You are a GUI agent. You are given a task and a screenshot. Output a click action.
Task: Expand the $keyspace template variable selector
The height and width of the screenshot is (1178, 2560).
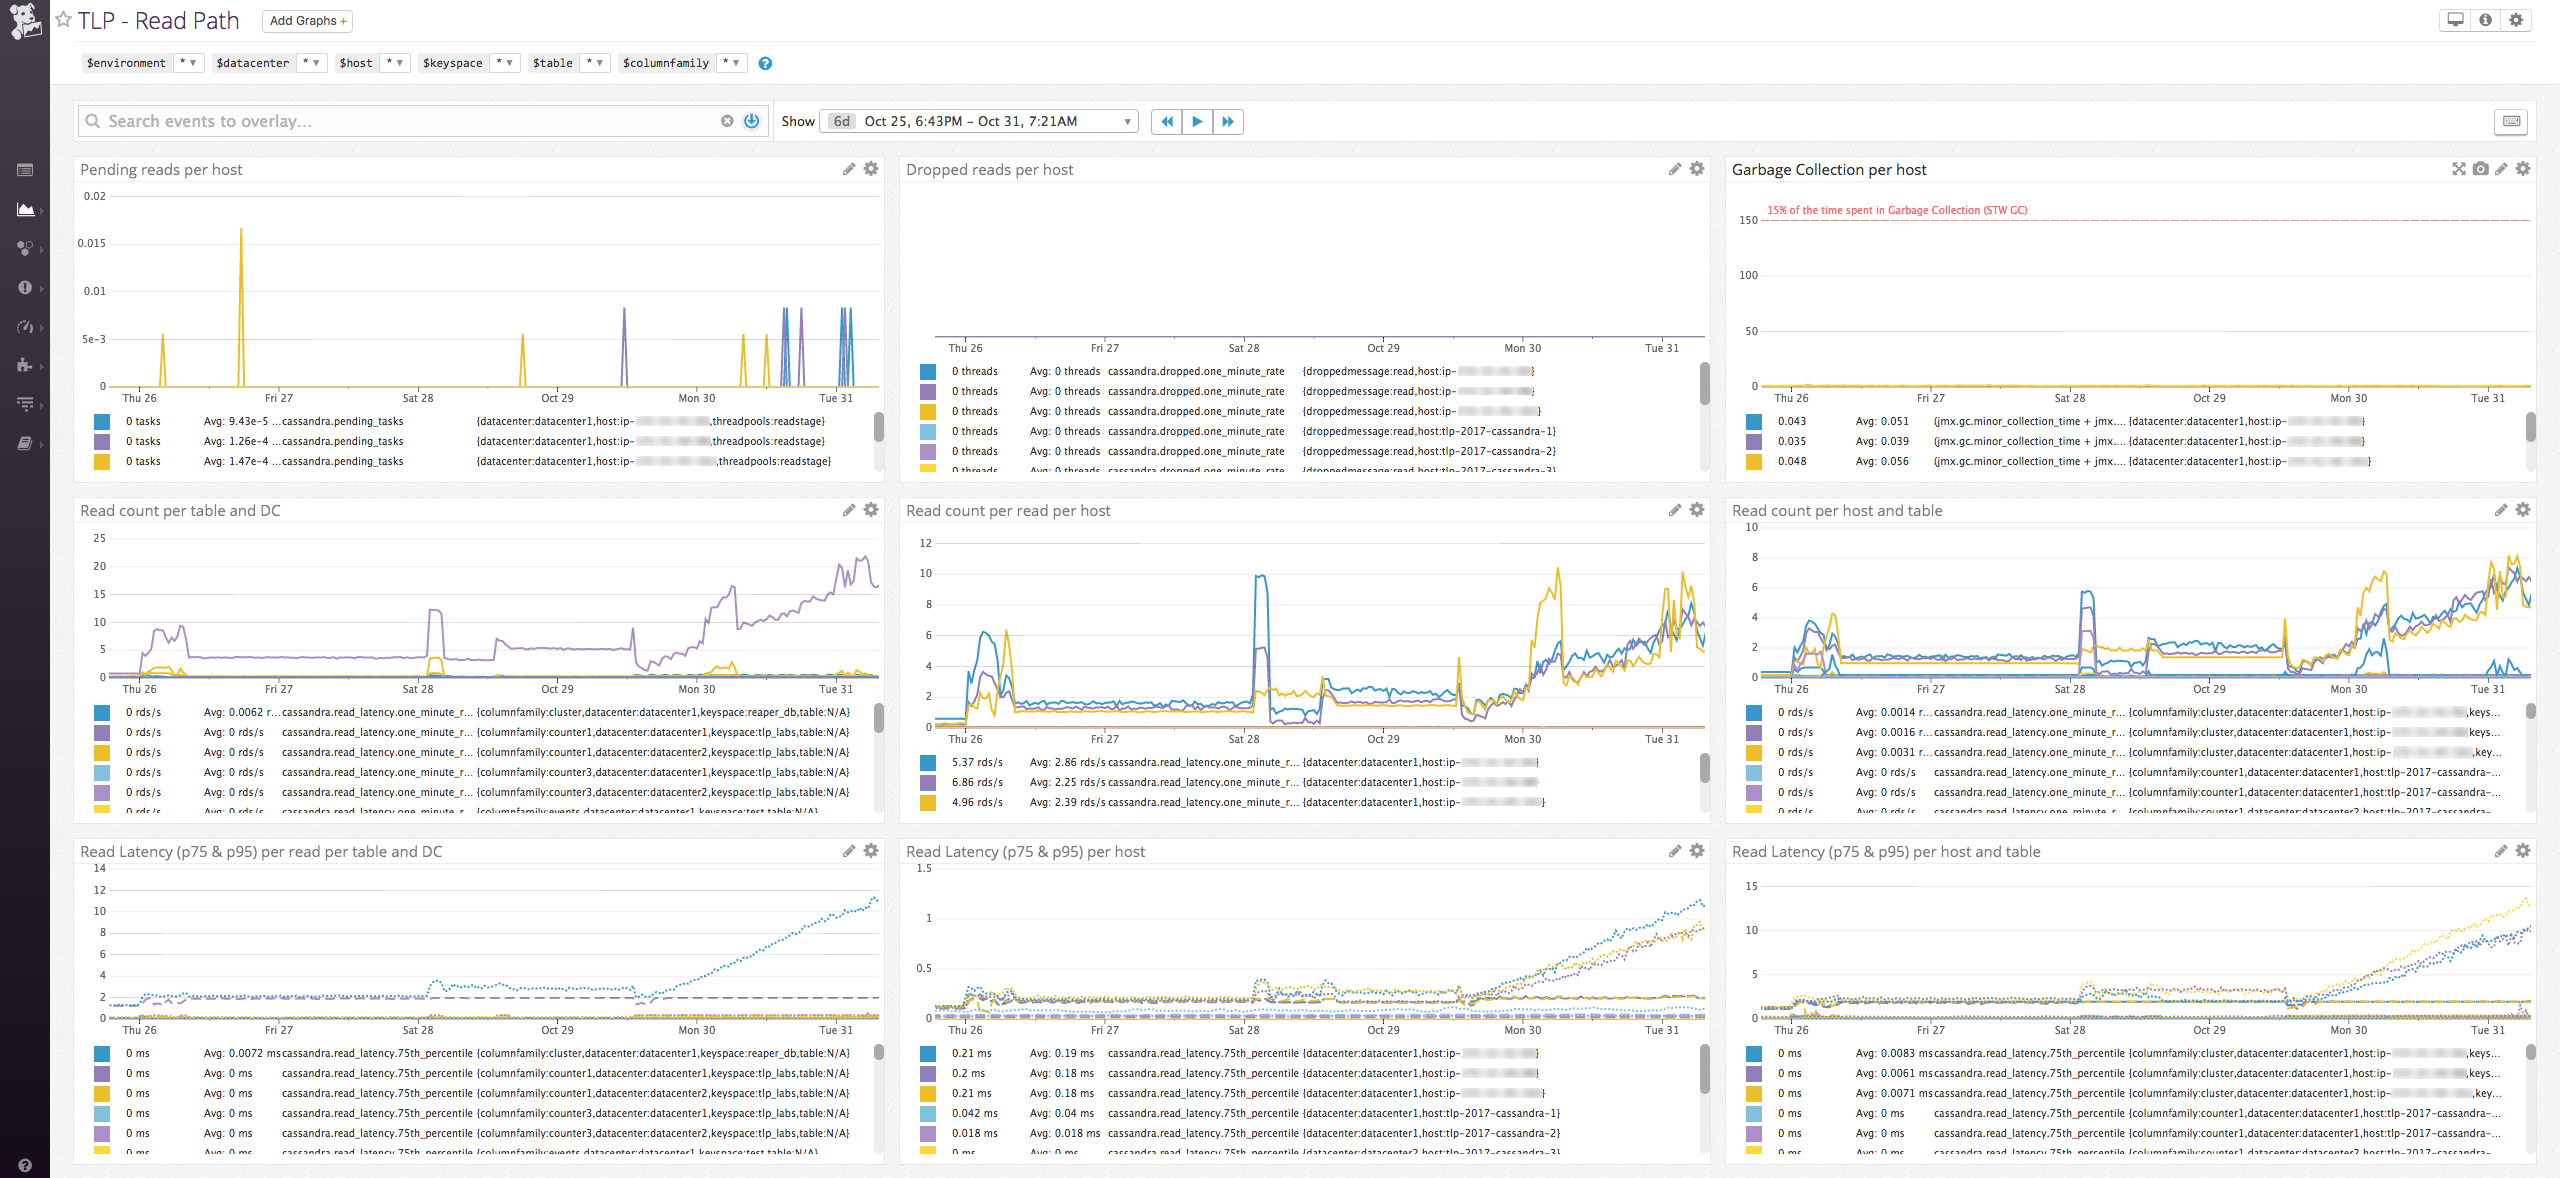pos(506,62)
